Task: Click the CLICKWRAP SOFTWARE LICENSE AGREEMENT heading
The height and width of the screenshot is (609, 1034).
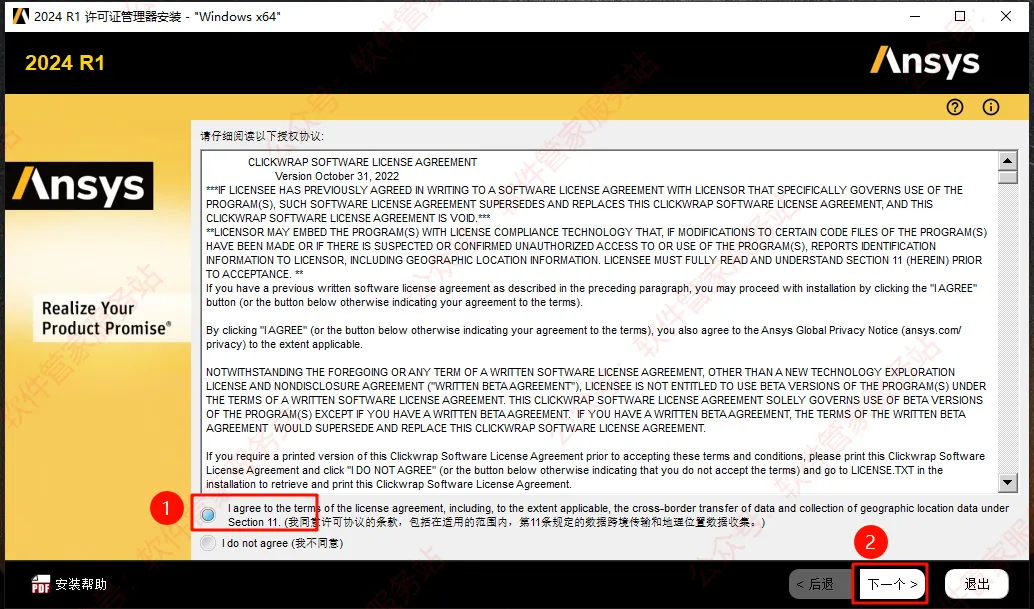Action: 363,162
